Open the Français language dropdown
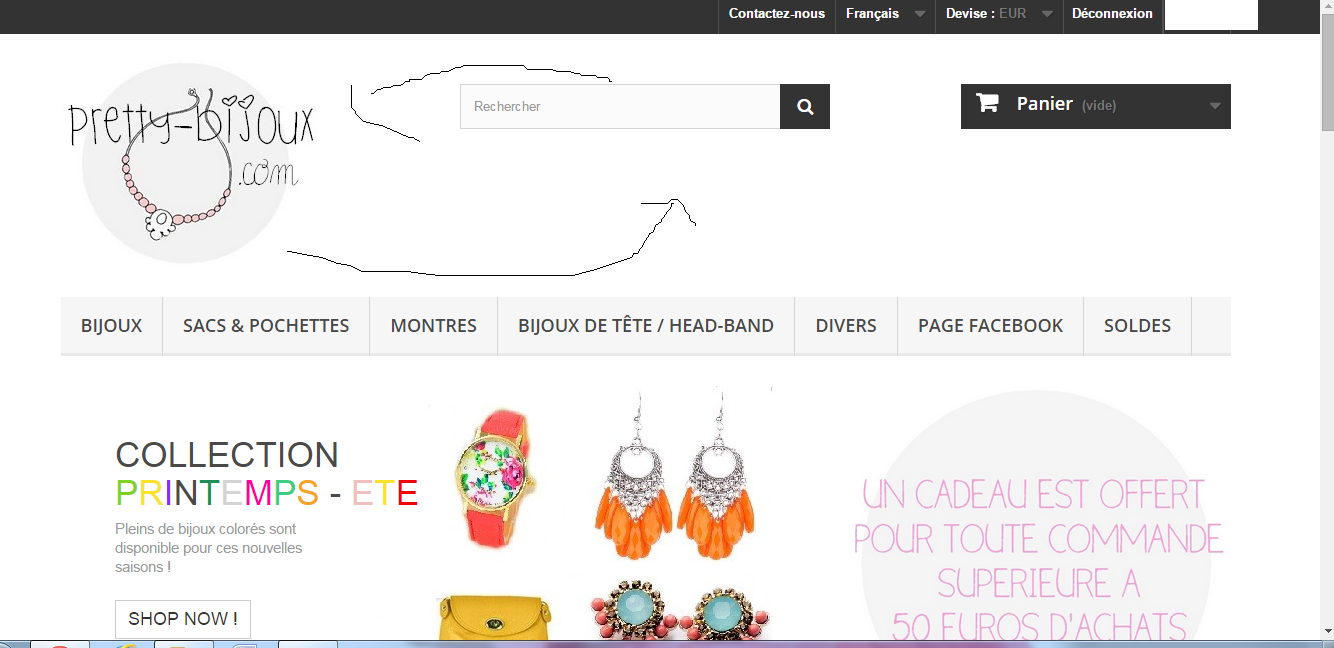 885,14
